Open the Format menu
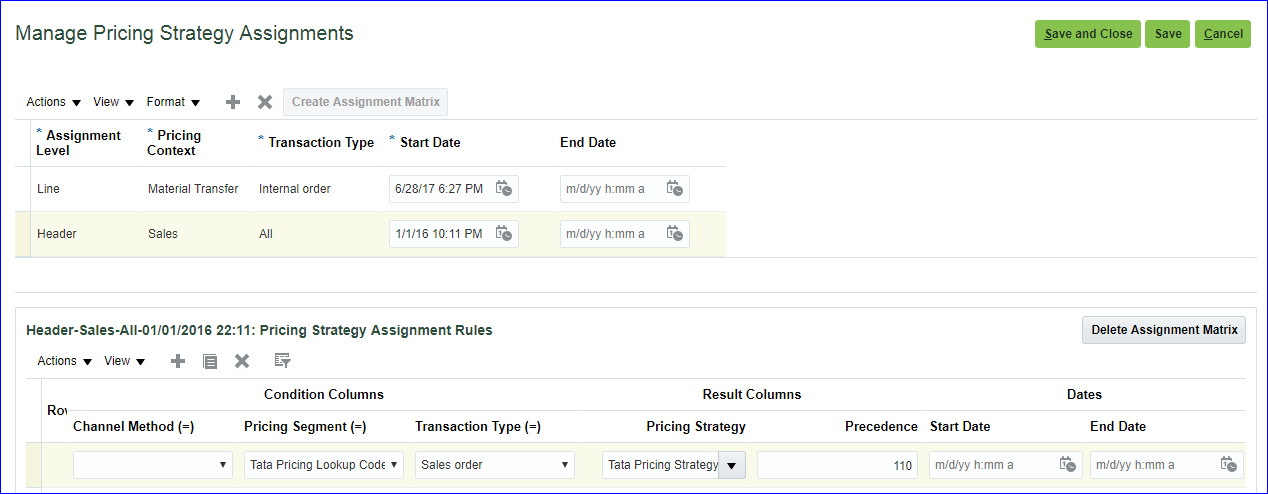The image size is (1268, 494). click(173, 102)
